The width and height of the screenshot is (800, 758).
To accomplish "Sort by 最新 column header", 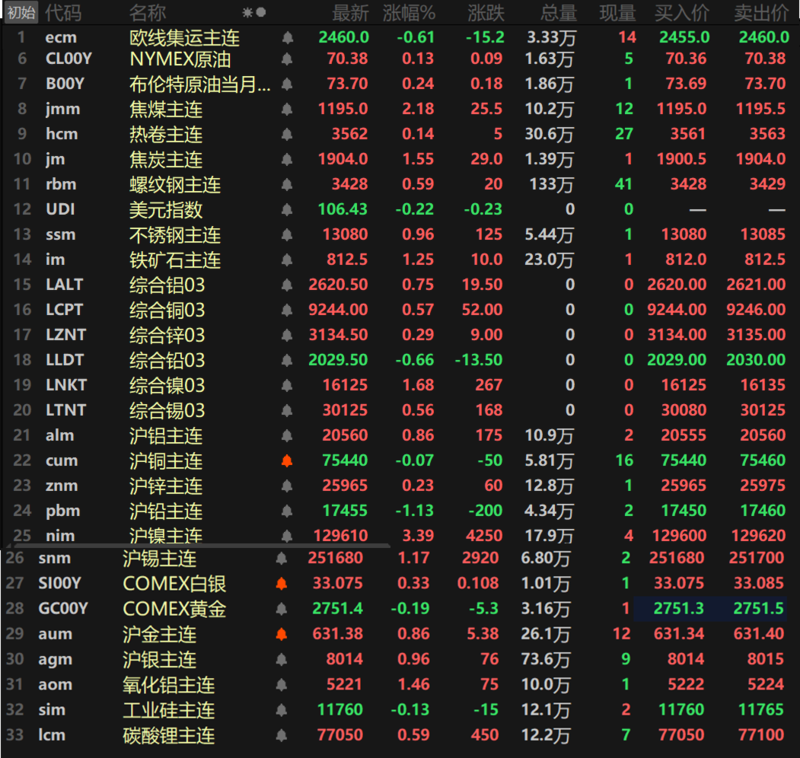I will 351,13.
